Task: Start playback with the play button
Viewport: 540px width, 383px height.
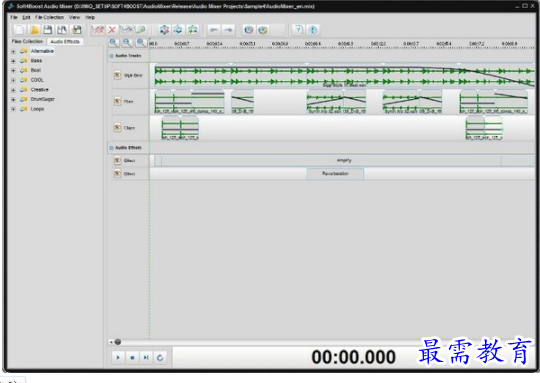Action: [118, 358]
